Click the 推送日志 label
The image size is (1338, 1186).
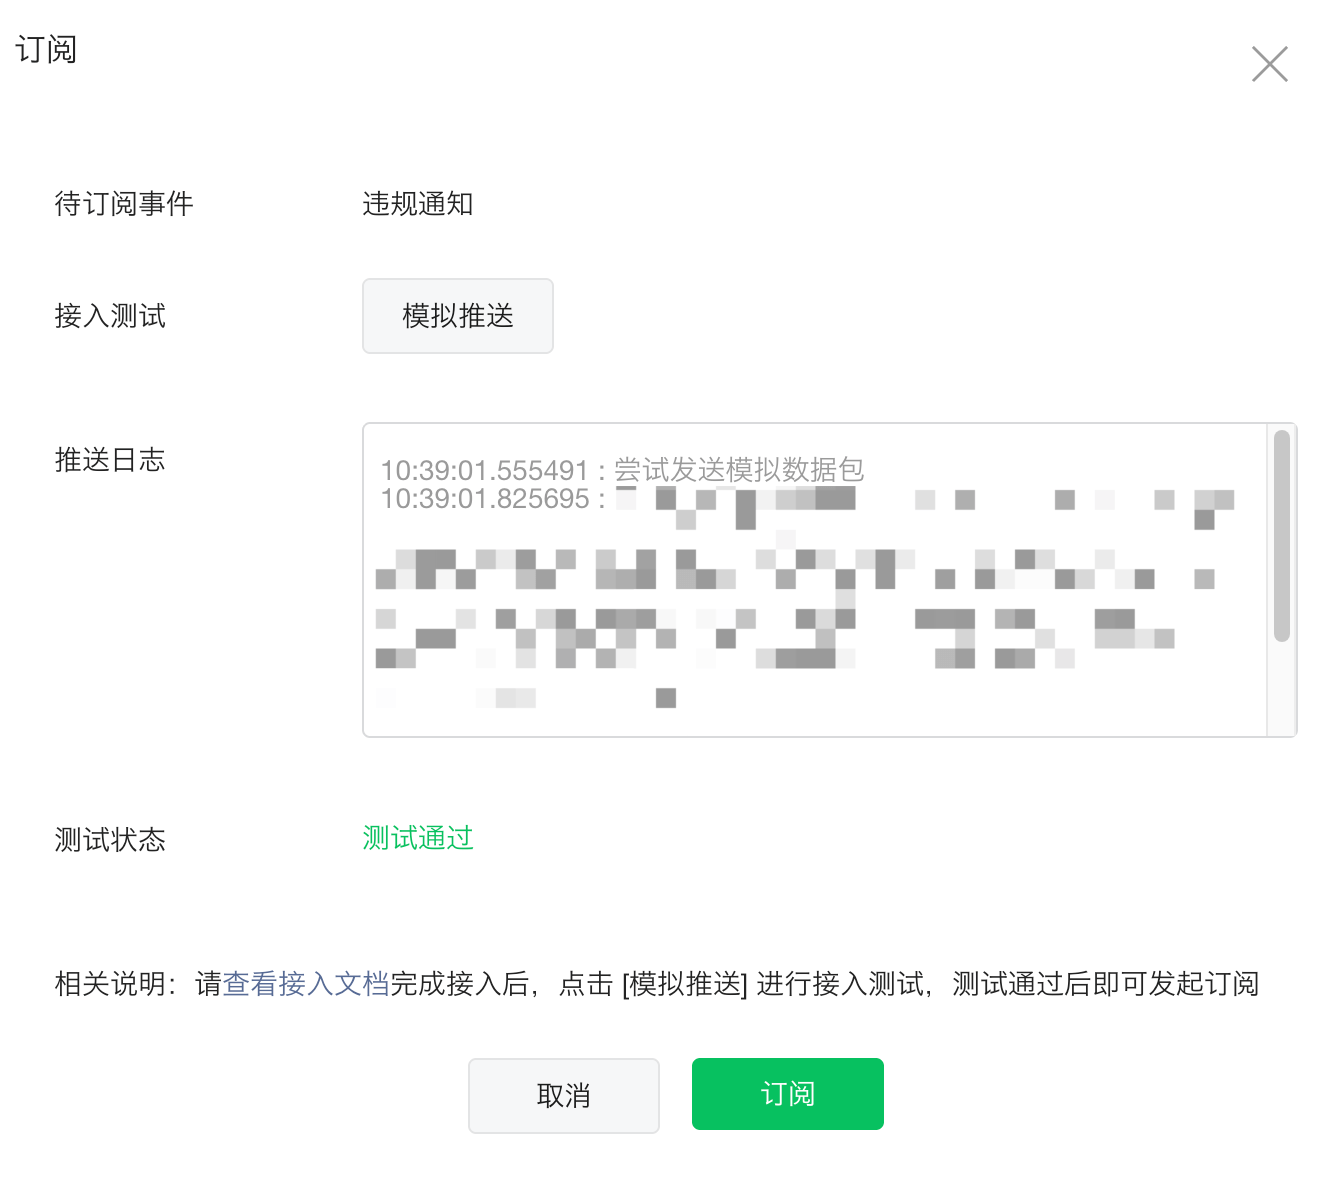pos(110,460)
